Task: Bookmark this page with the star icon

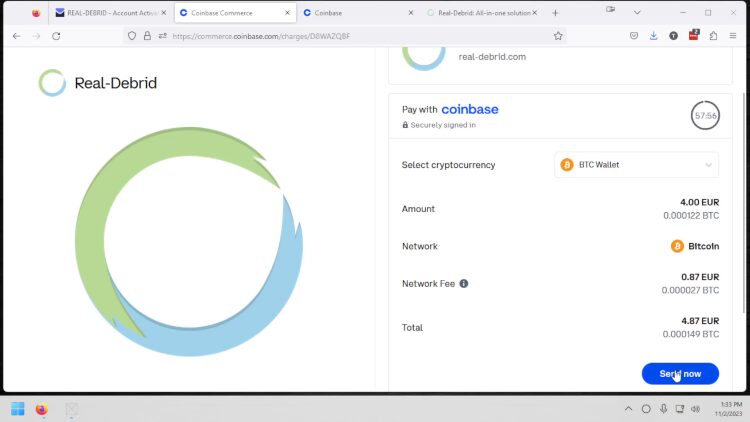Action: click(558, 36)
